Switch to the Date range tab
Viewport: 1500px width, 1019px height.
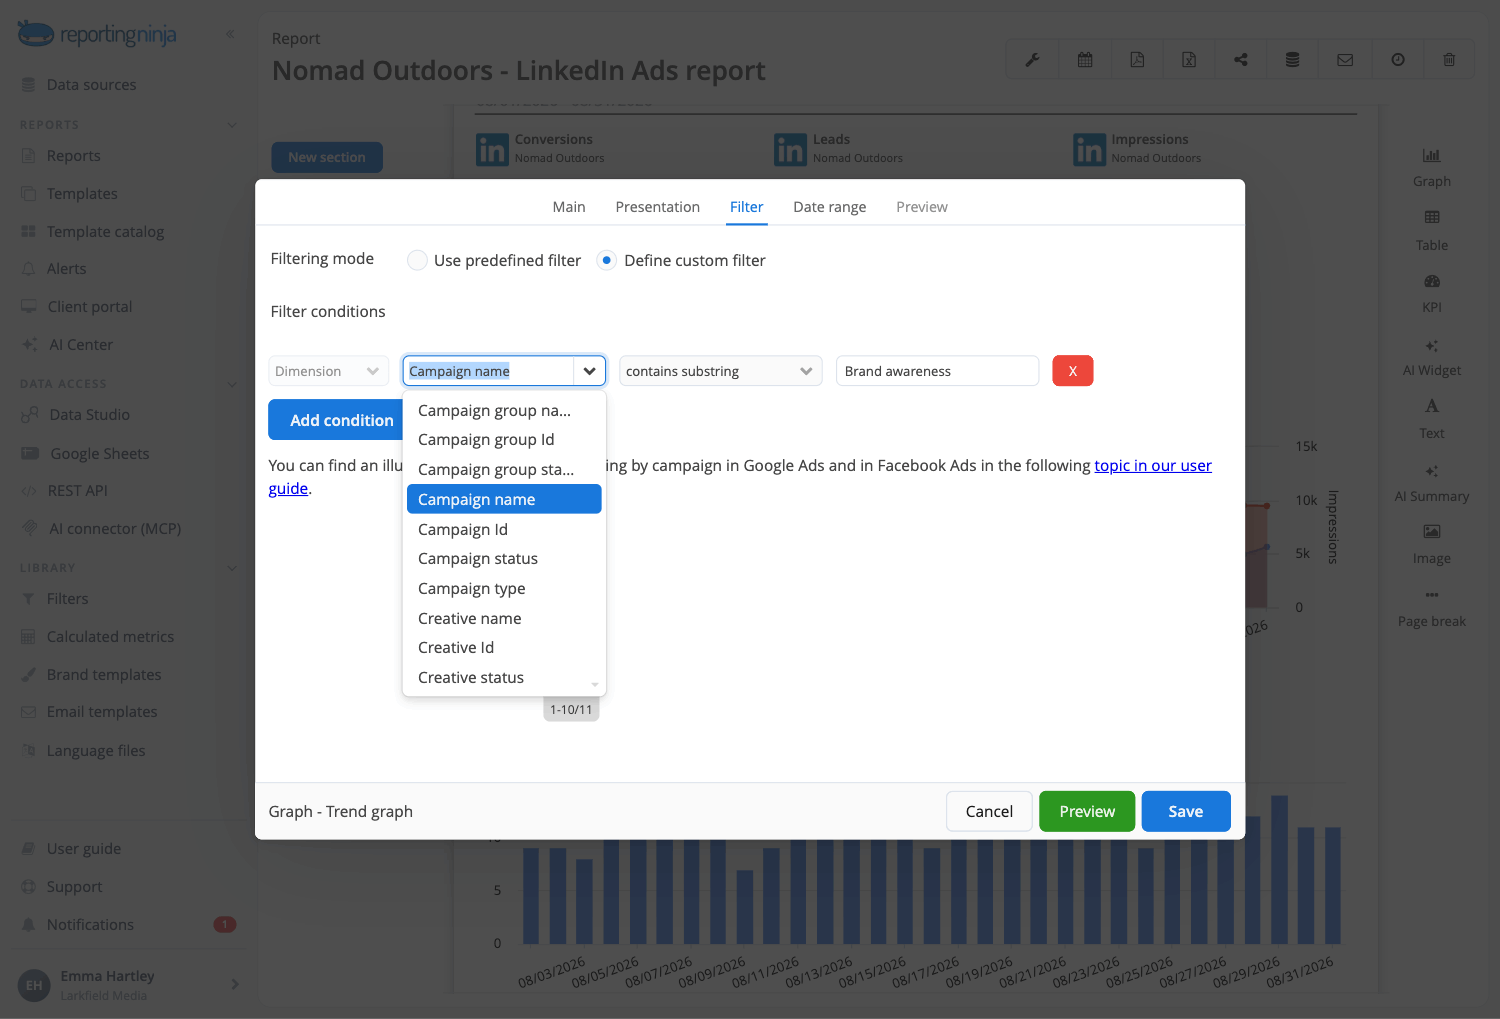(829, 207)
